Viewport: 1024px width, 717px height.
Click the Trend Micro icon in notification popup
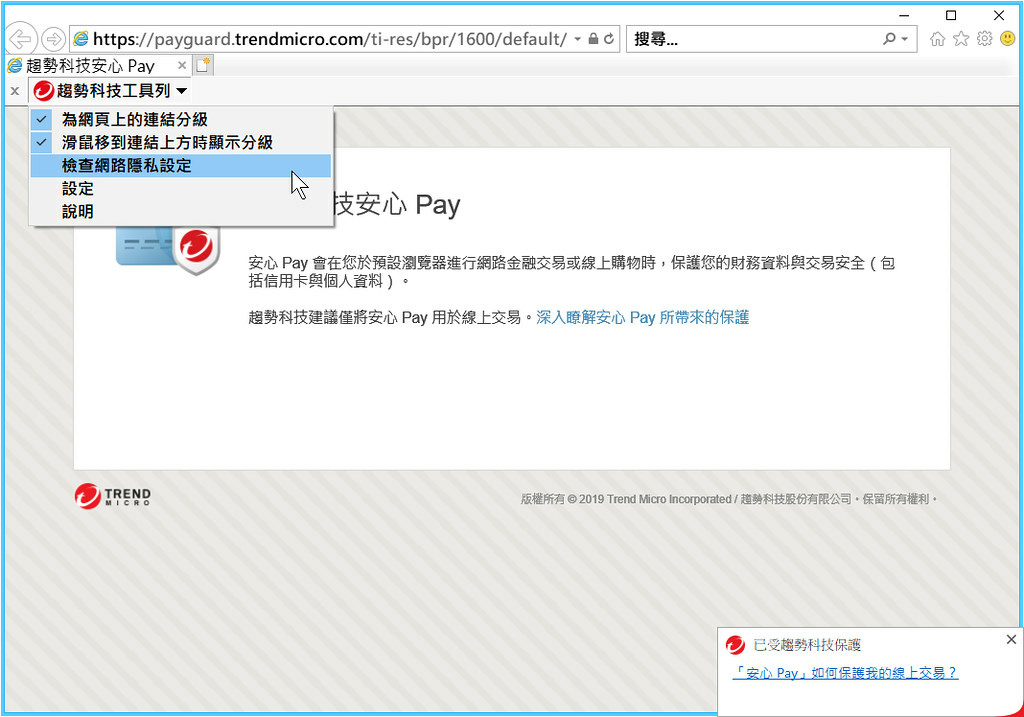click(x=735, y=645)
